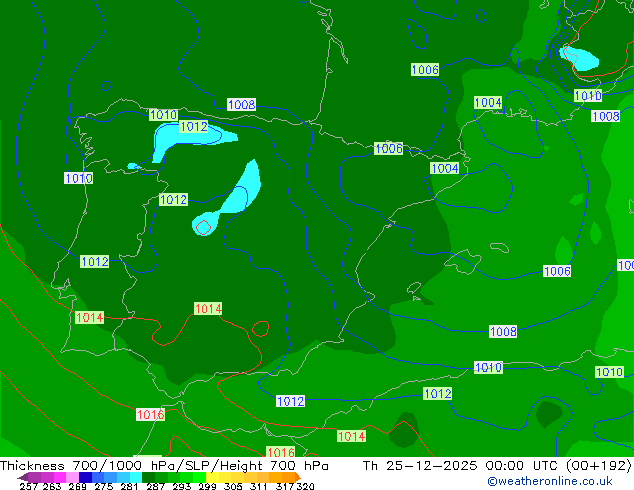Click the 320 legend value
The image size is (634, 490).
pyautogui.click(x=305, y=486)
